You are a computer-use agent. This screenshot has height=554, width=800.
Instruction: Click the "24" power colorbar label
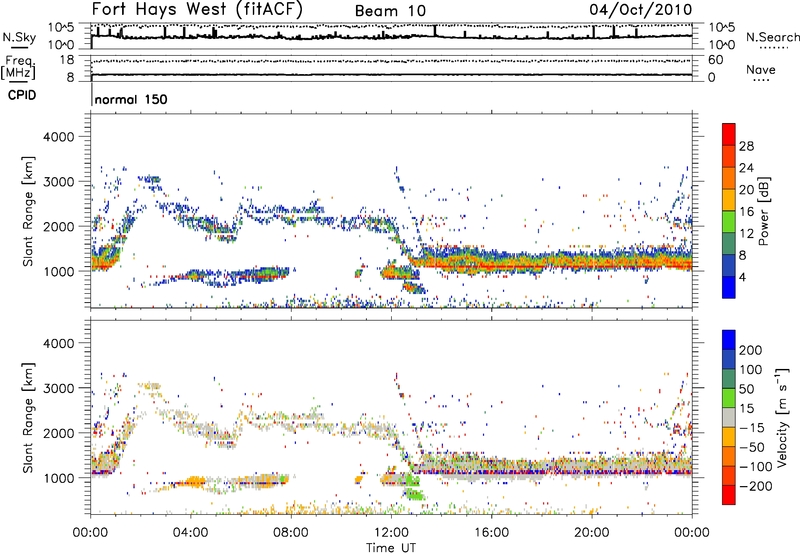[746, 168]
